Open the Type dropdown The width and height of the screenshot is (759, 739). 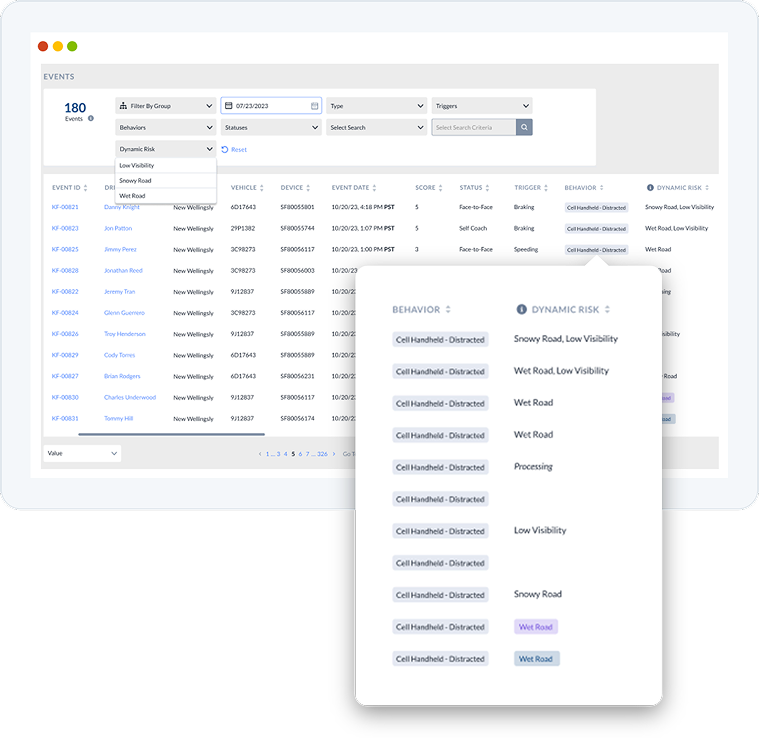click(376, 106)
